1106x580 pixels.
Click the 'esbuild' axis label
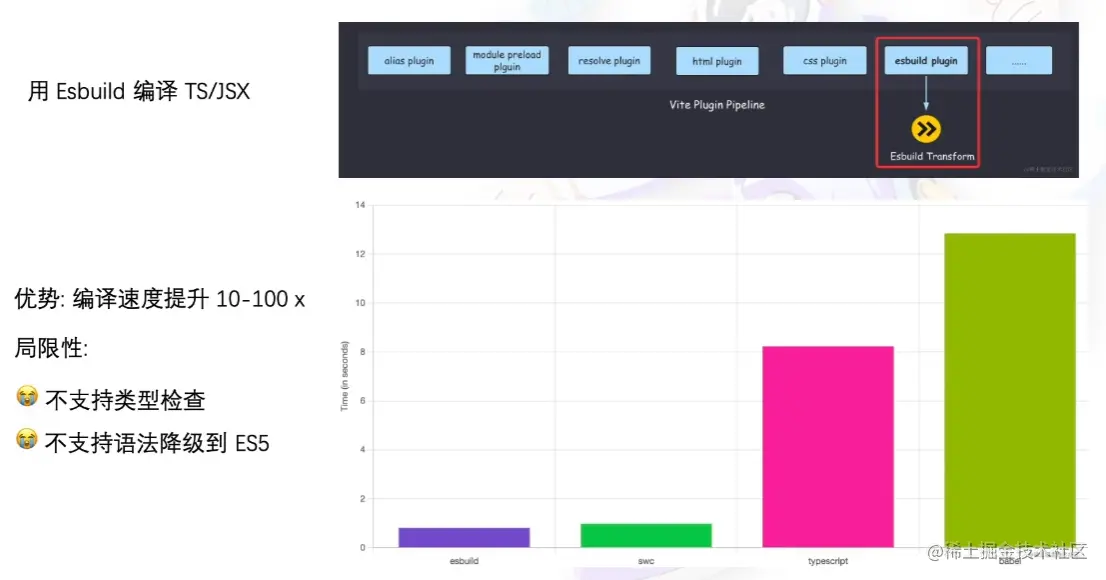click(464, 561)
